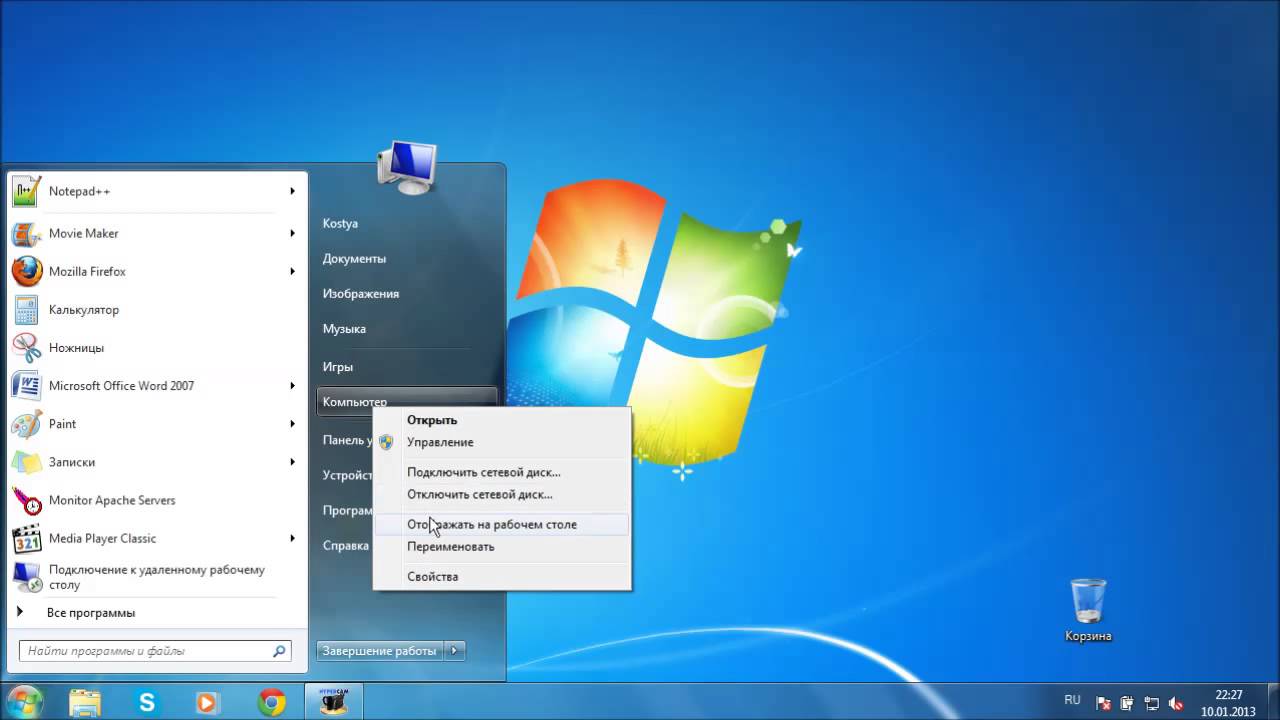
Task: Open Mozilla Firefox icon in Start menu
Action: (x=26, y=271)
